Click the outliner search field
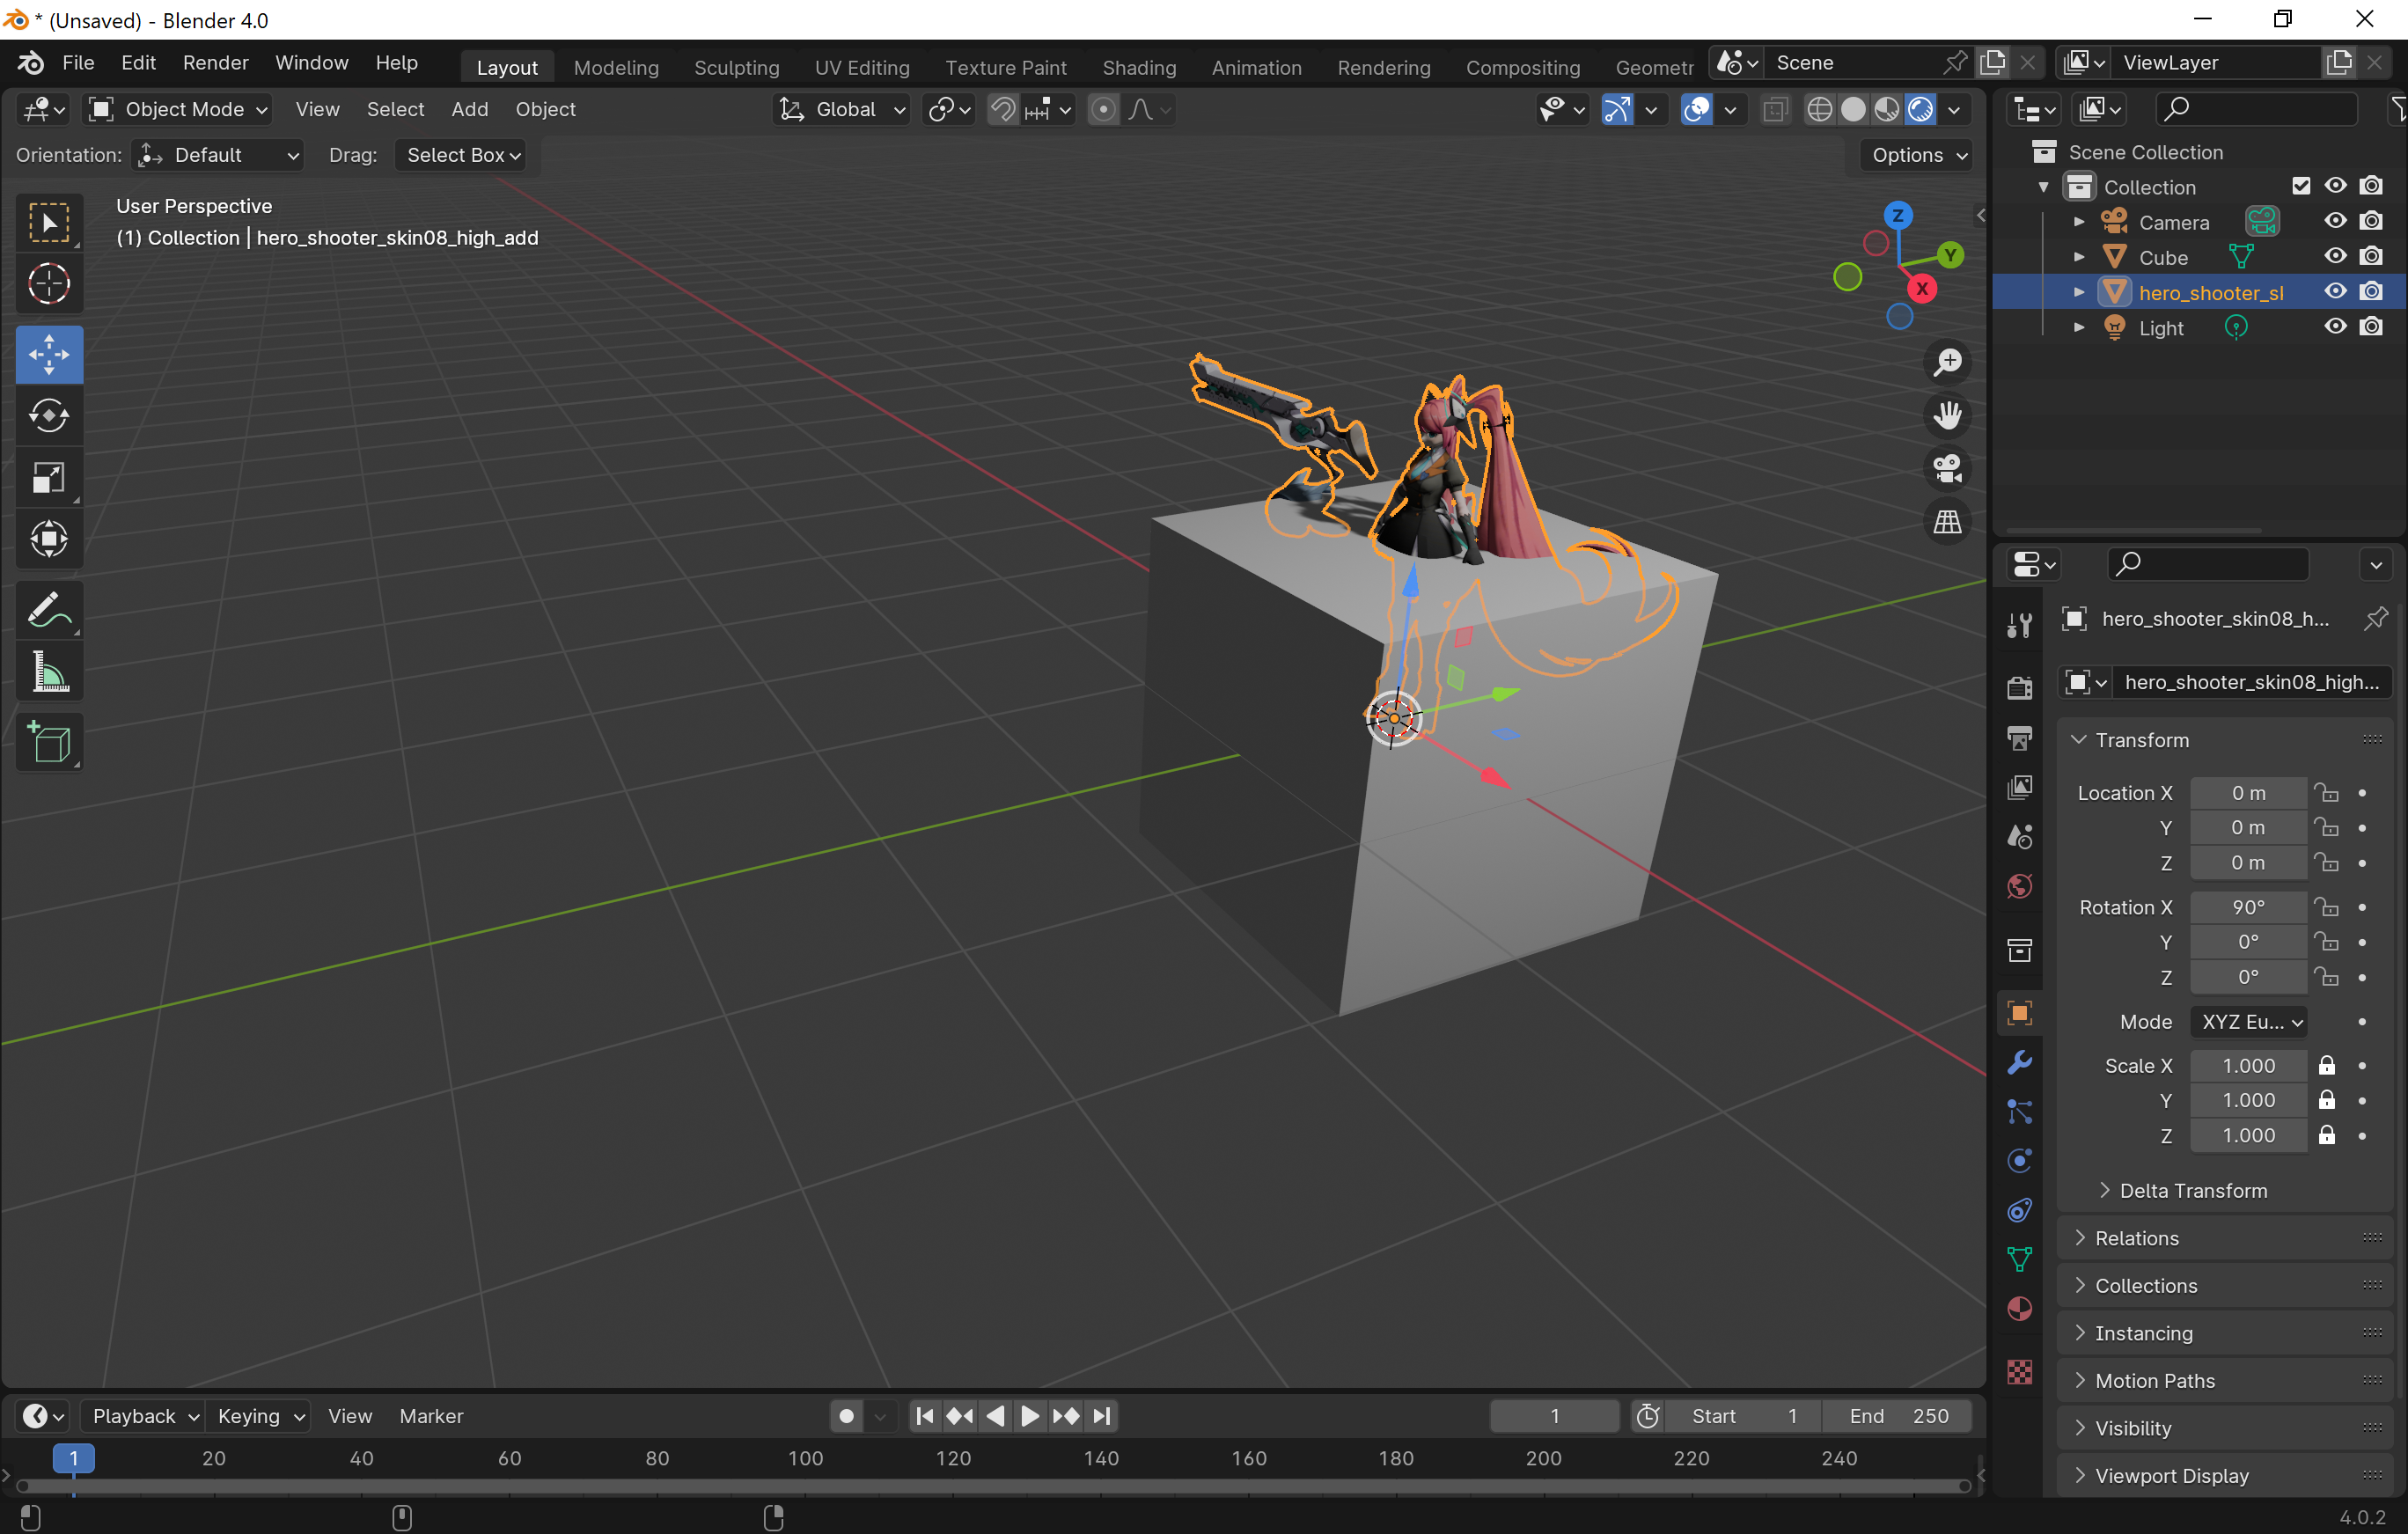Screen dimensions: 2408x1534 (2256, 109)
